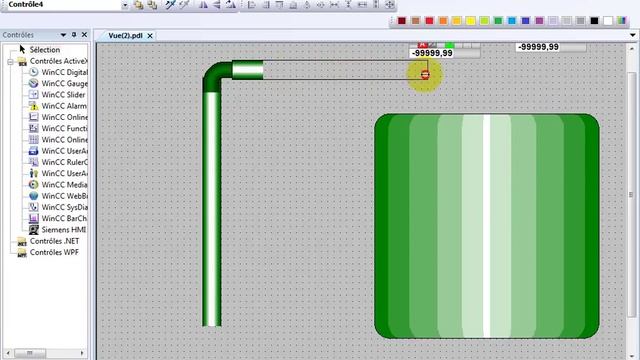Screen dimensions: 640x360
Task: Close the Vue(2).pdl tab
Action: coord(150,36)
